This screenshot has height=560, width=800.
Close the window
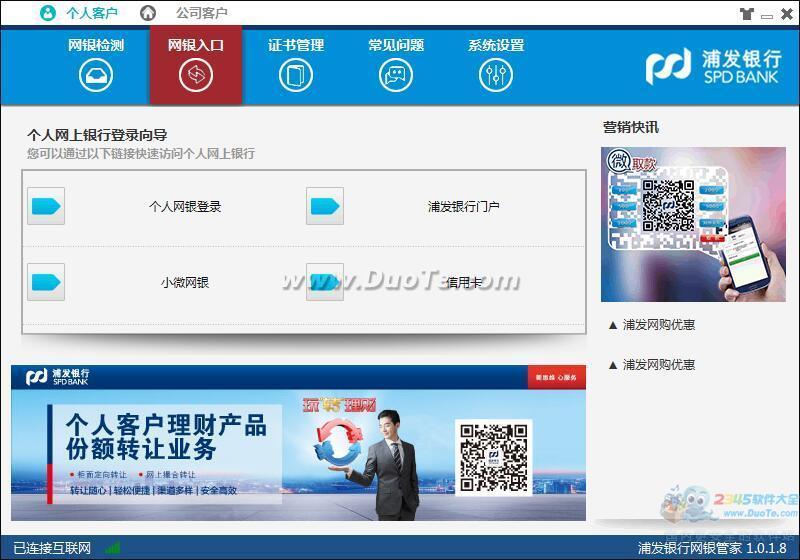tap(787, 14)
